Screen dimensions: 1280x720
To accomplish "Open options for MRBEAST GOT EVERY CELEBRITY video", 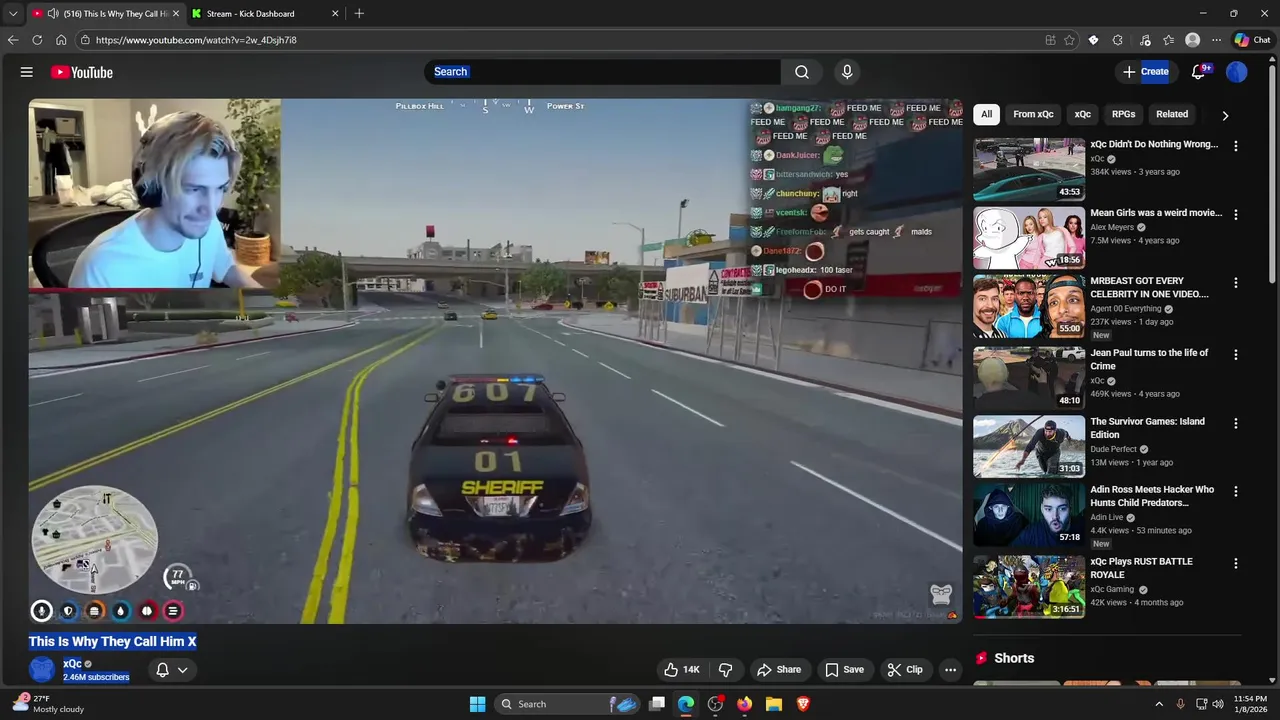I will click(x=1236, y=283).
